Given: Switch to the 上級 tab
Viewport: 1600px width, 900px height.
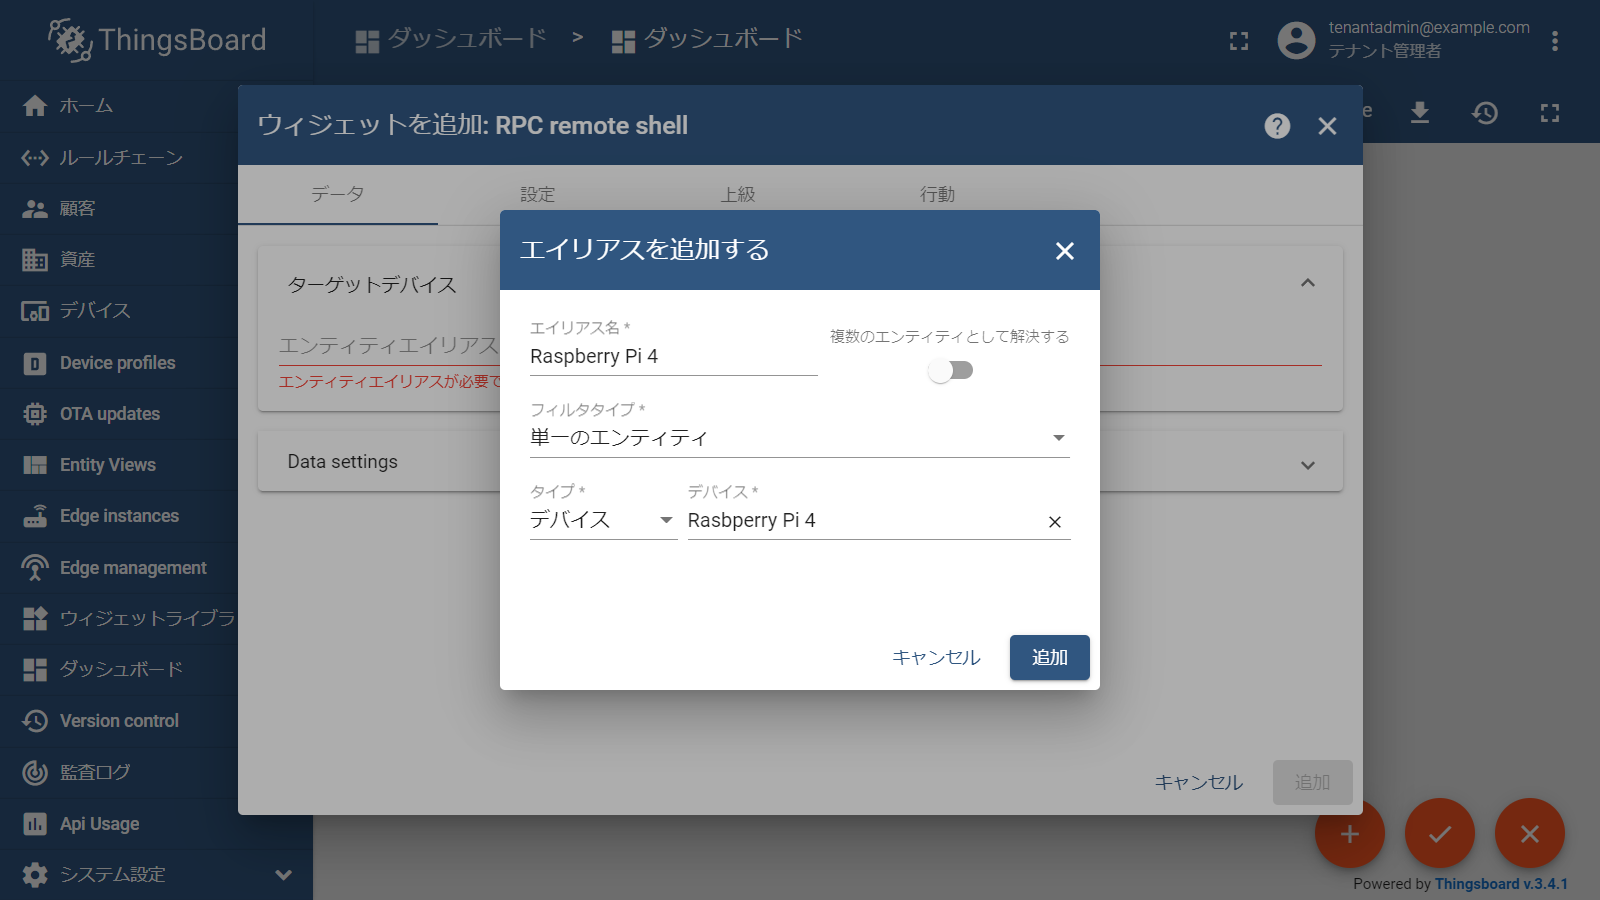Looking at the screenshot, I should [x=738, y=195].
